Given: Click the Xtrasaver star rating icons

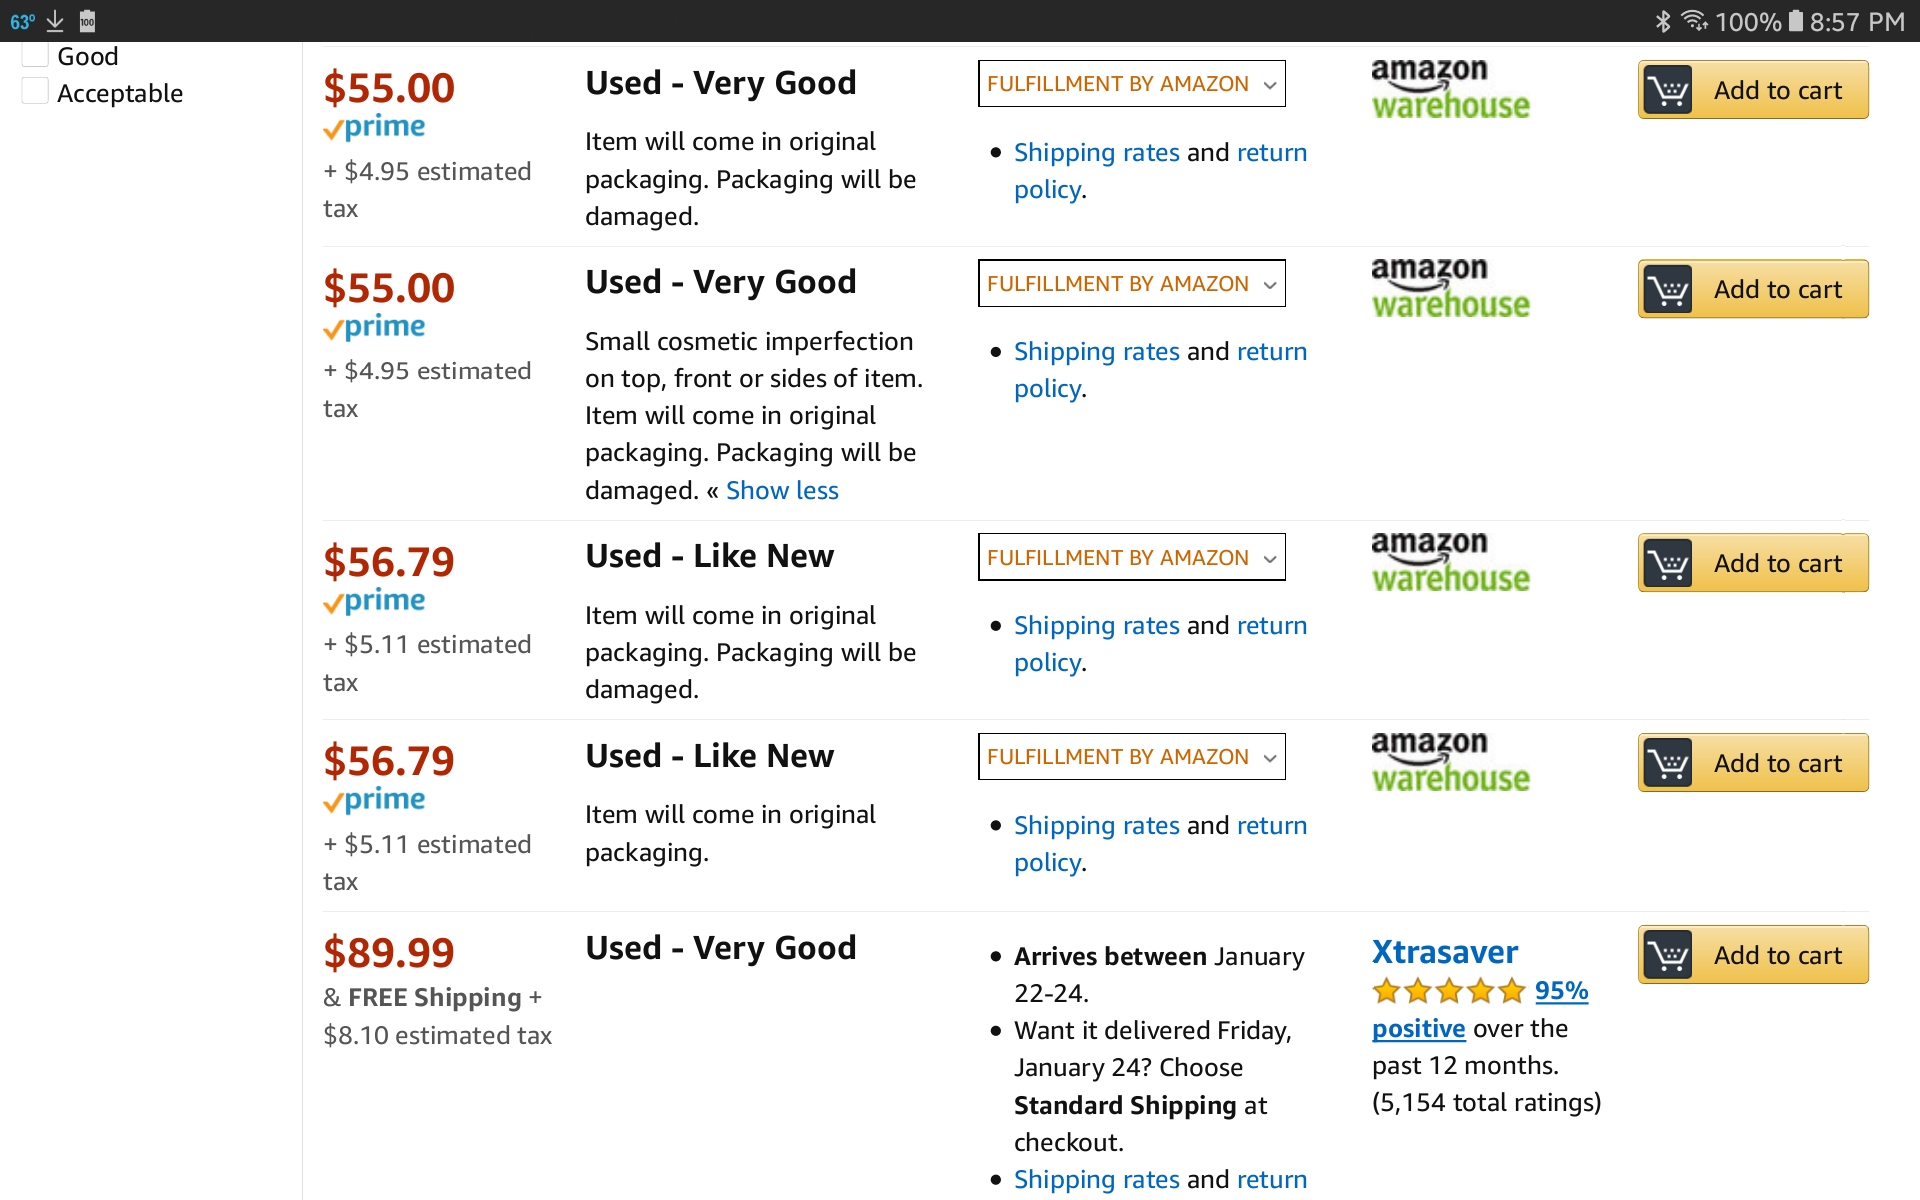Looking at the screenshot, I should [1448, 991].
